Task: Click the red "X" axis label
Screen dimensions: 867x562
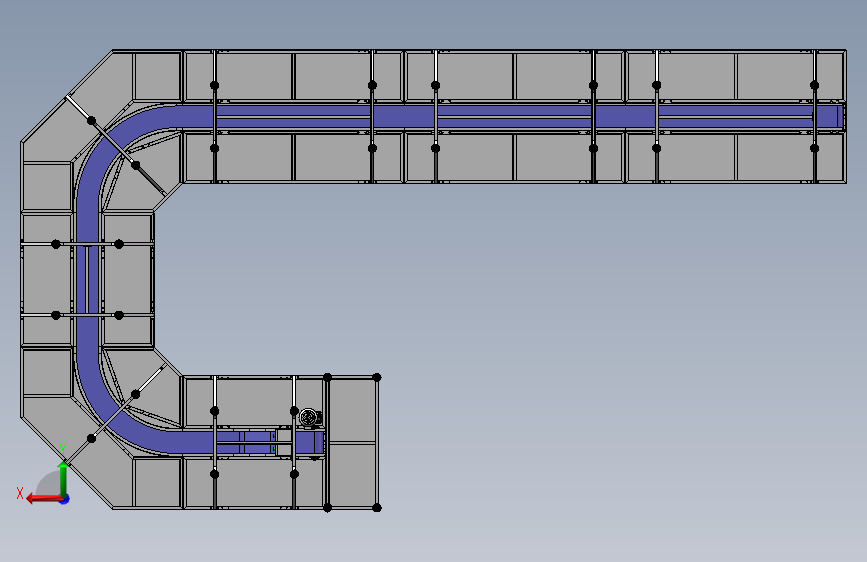Action: [x=20, y=493]
